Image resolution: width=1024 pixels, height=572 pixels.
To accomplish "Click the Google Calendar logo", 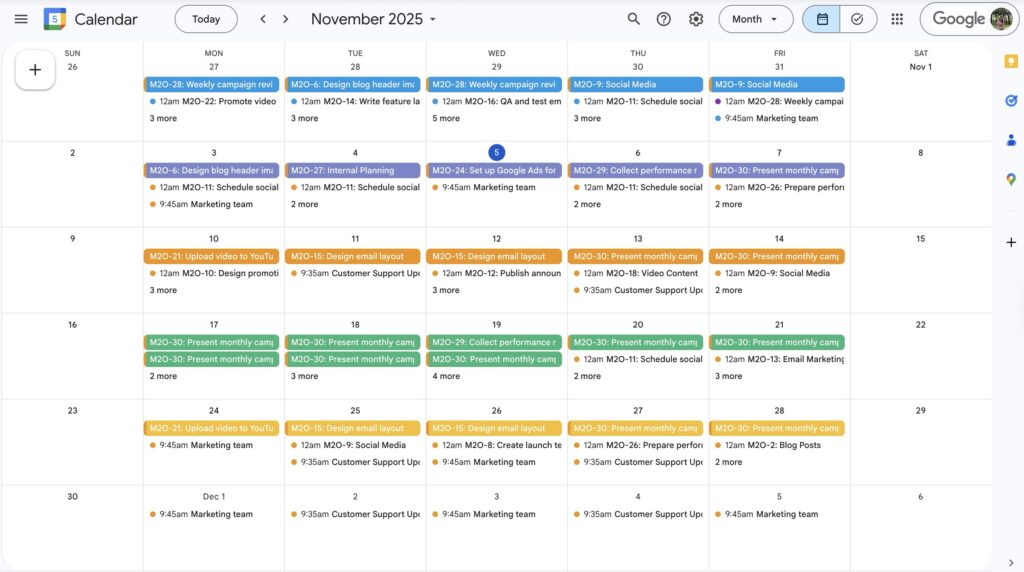I will point(55,19).
